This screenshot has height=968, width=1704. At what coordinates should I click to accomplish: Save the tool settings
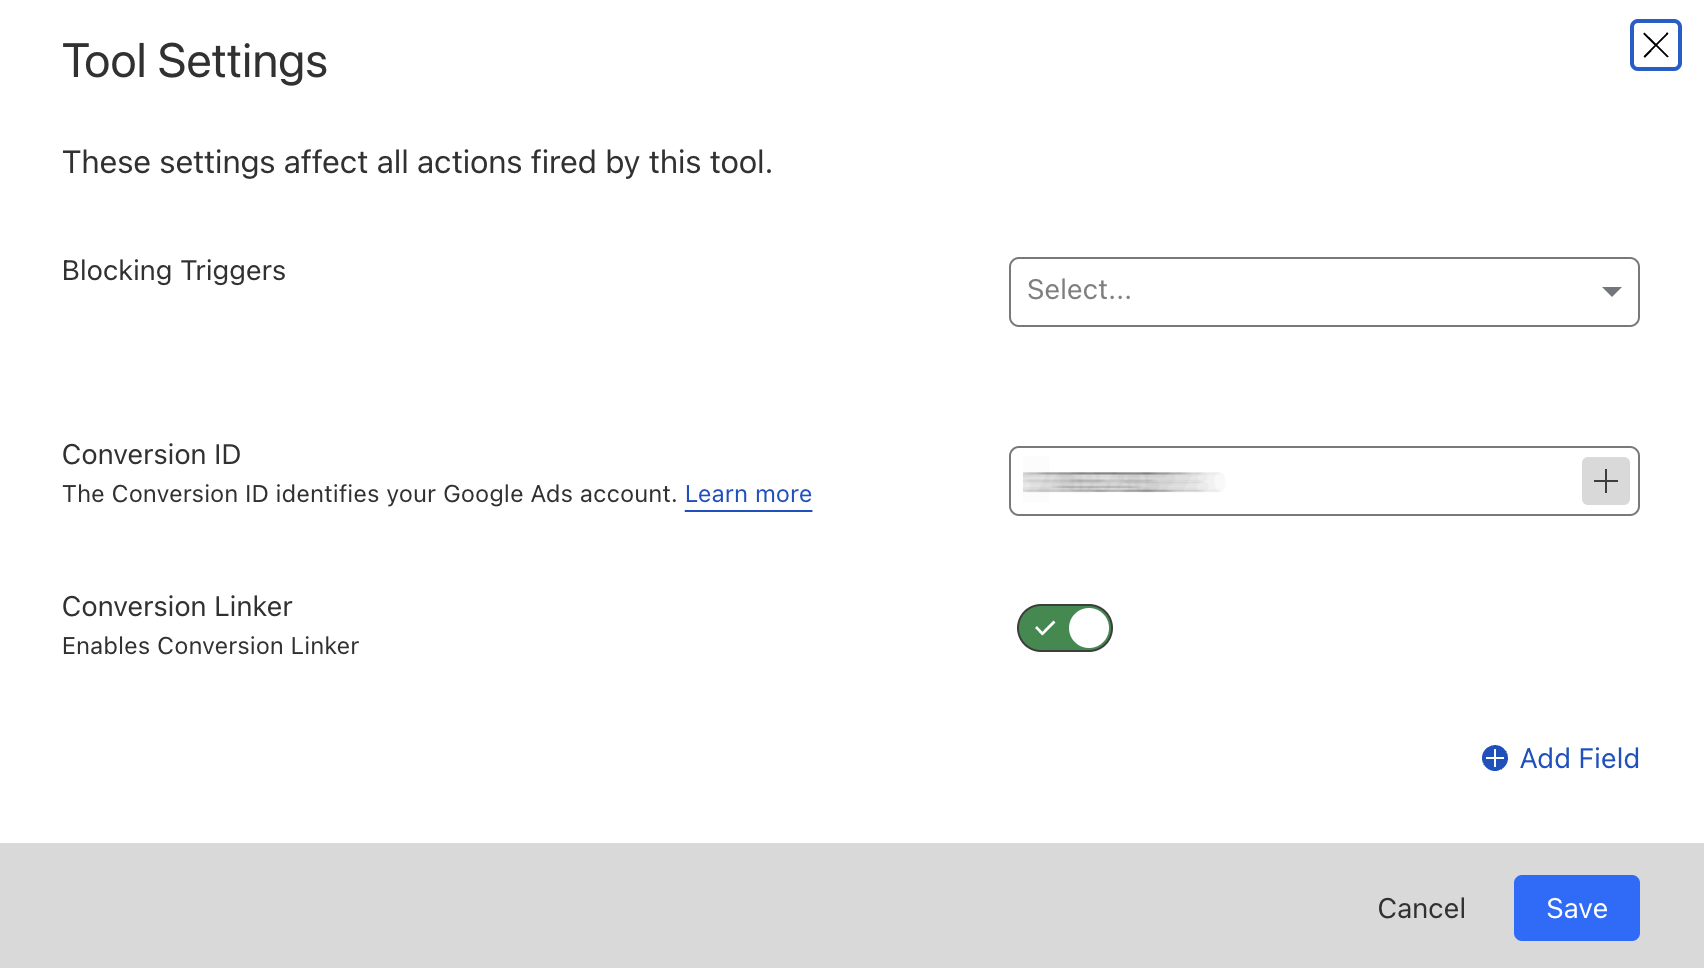coord(1576,908)
